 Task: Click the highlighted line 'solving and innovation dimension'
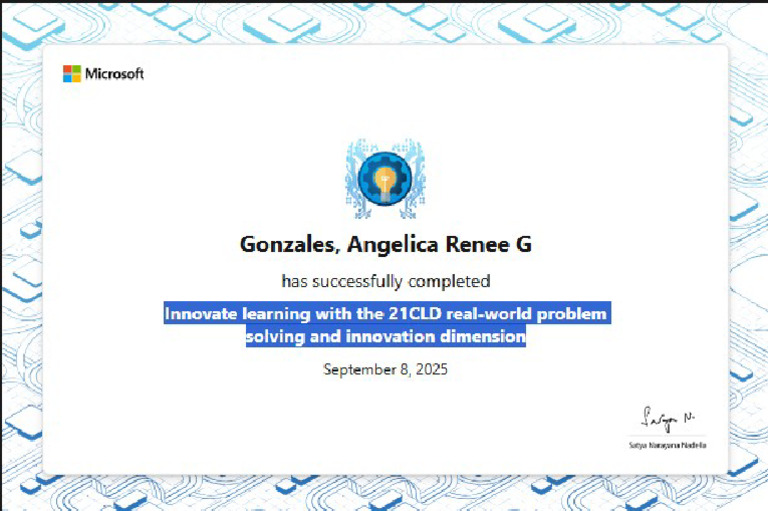tap(386, 336)
